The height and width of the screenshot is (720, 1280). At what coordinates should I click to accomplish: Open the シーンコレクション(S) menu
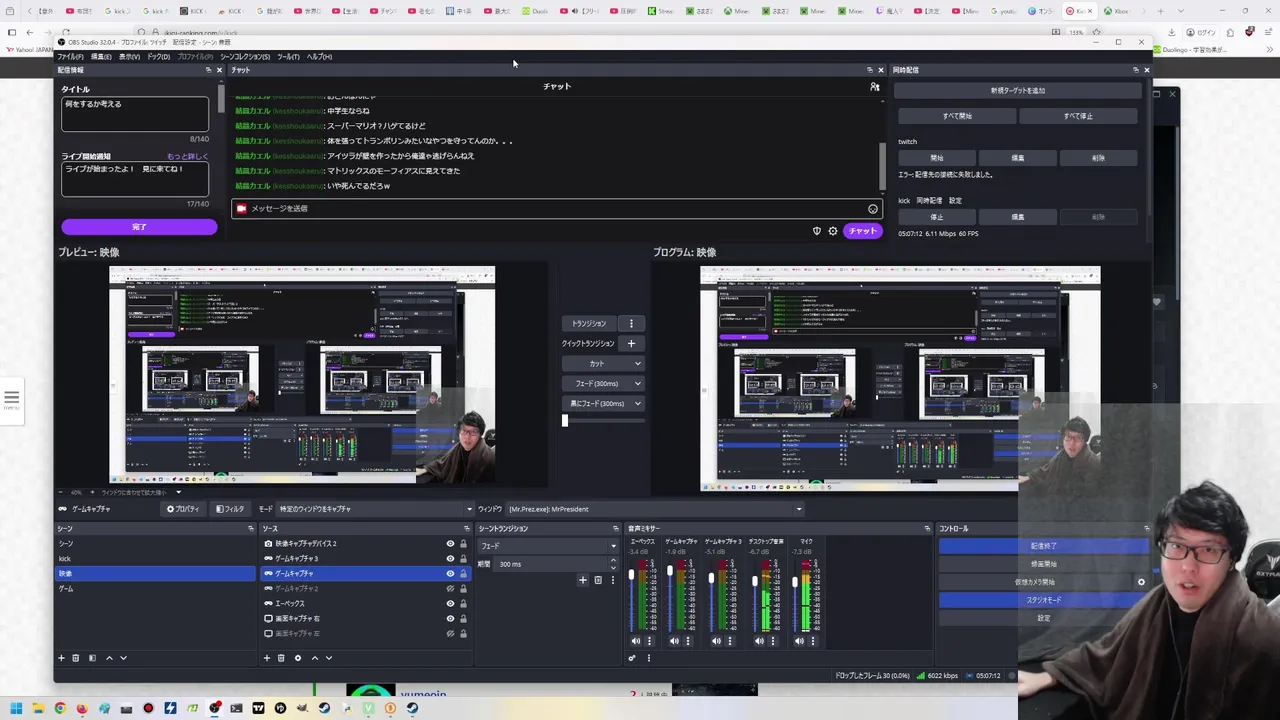click(x=245, y=57)
